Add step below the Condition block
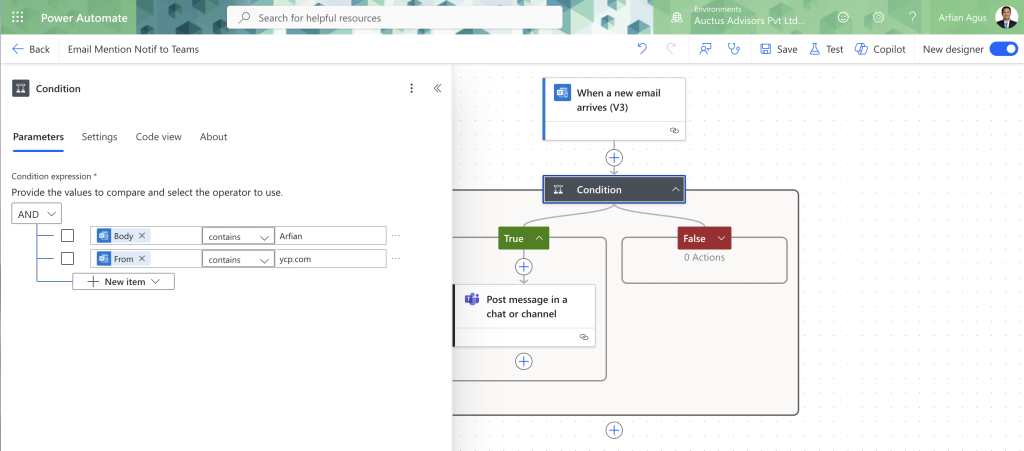The width and height of the screenshot is (1024, 451). [x=614, y=429]
